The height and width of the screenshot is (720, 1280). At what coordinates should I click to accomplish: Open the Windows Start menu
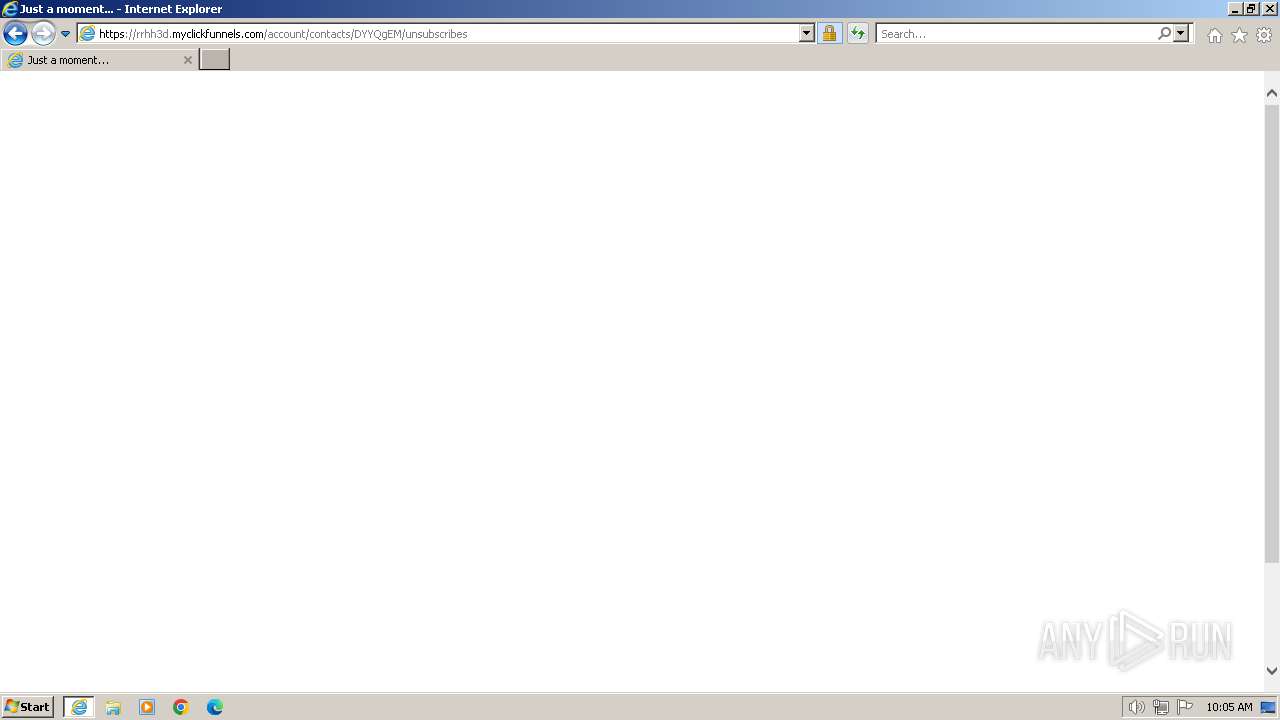pos(28,707)
